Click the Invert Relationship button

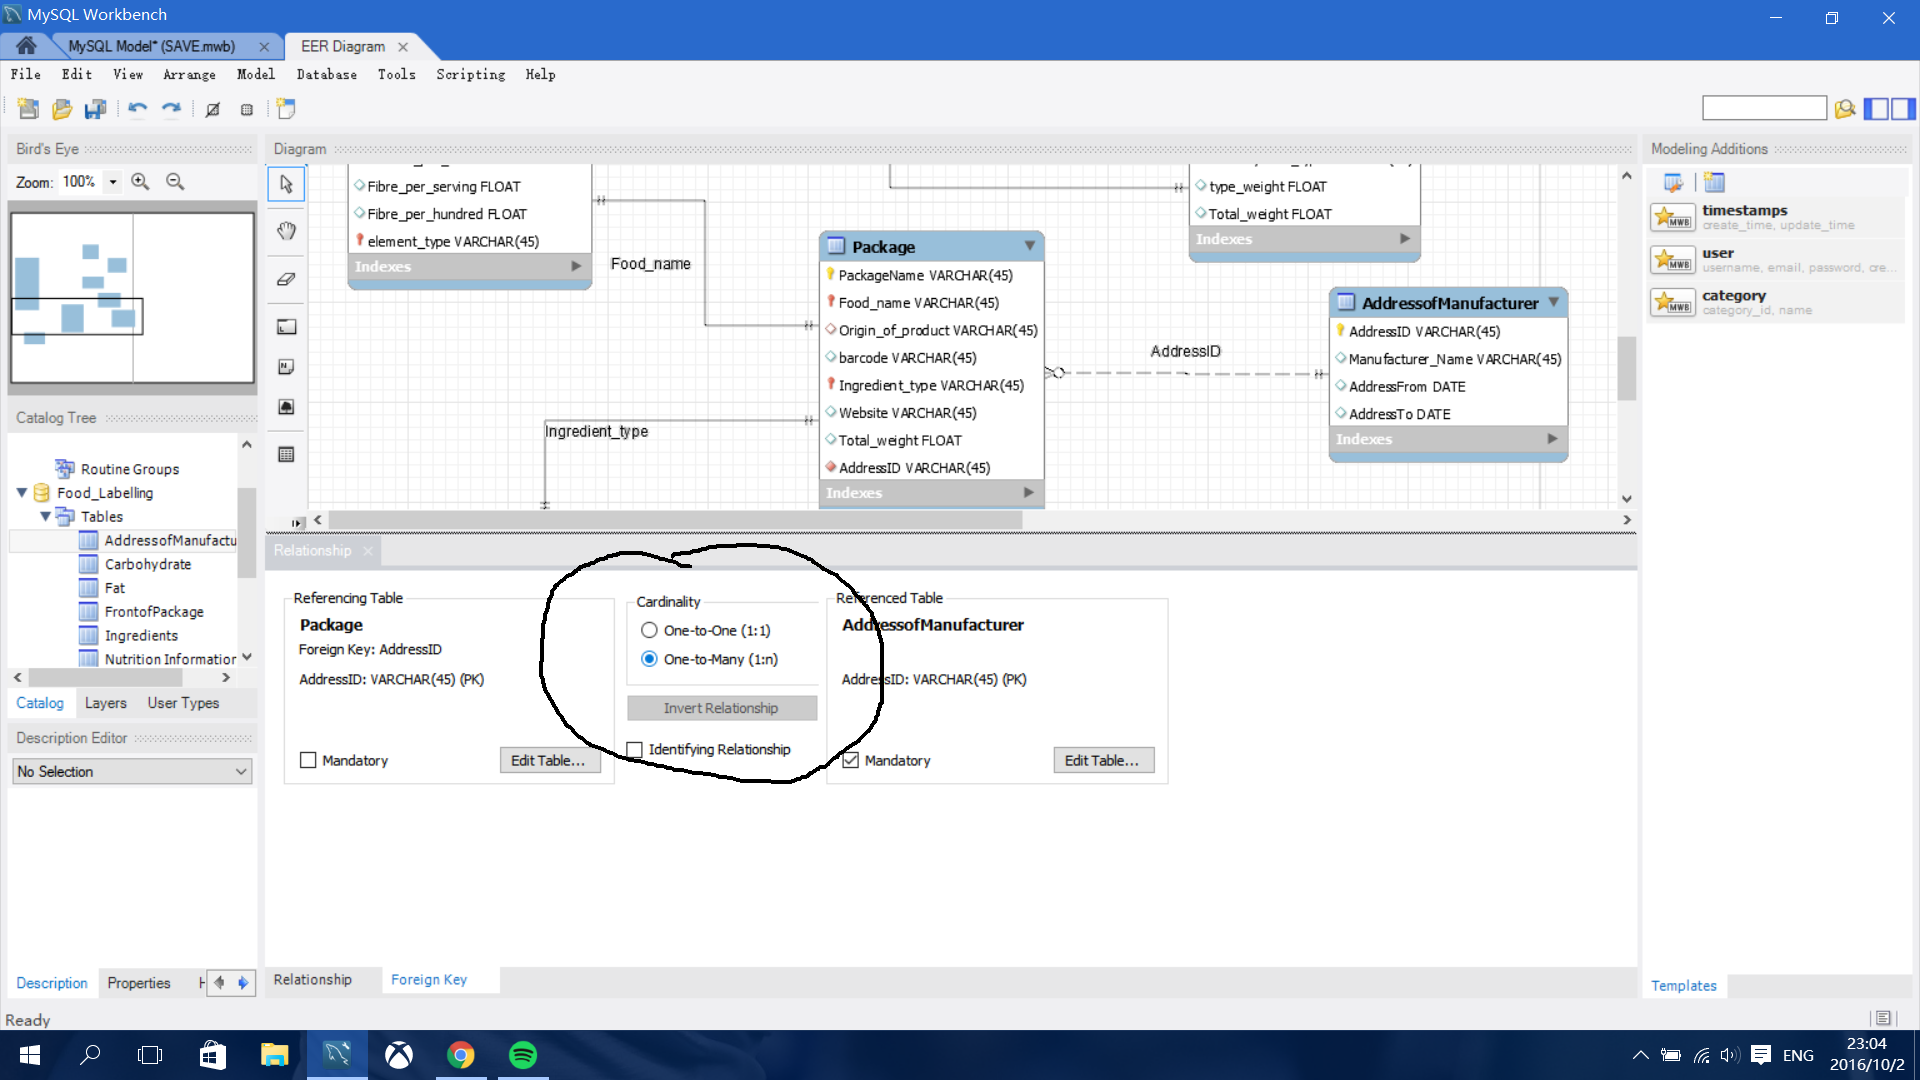[x=720, y=707]
